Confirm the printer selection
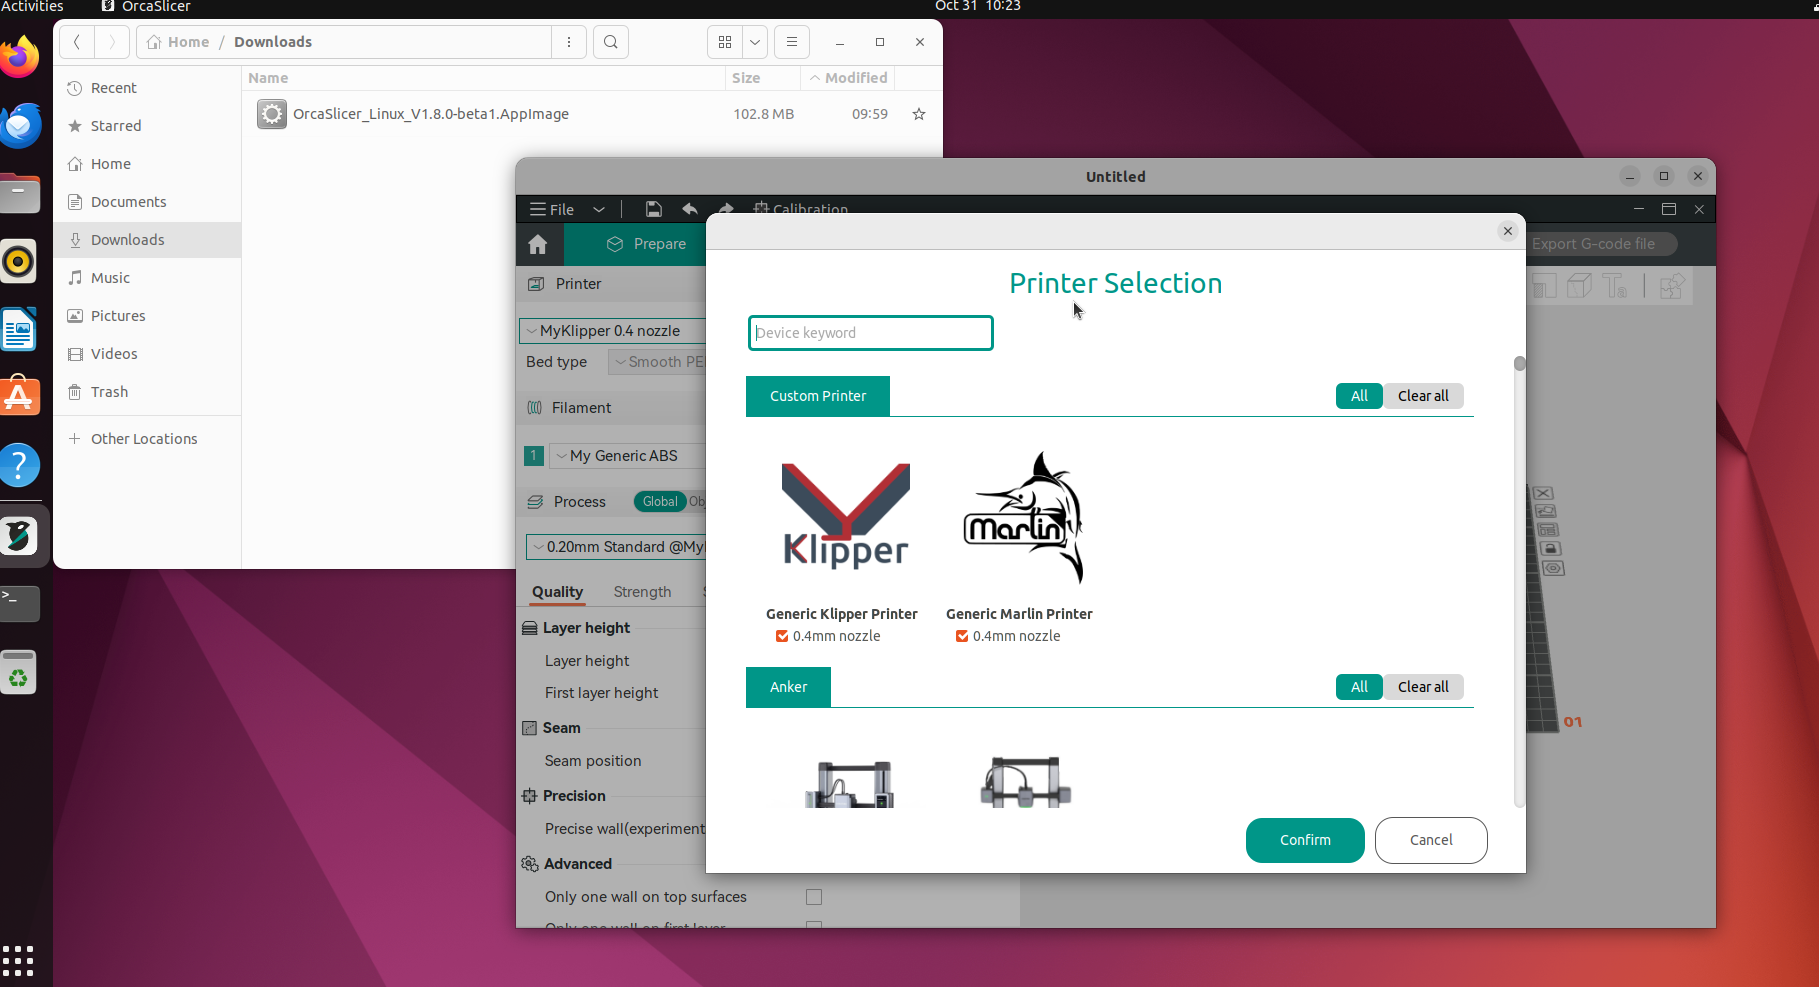The image size is (1819, 987). pyautogui.click(x=1305, y=840)
